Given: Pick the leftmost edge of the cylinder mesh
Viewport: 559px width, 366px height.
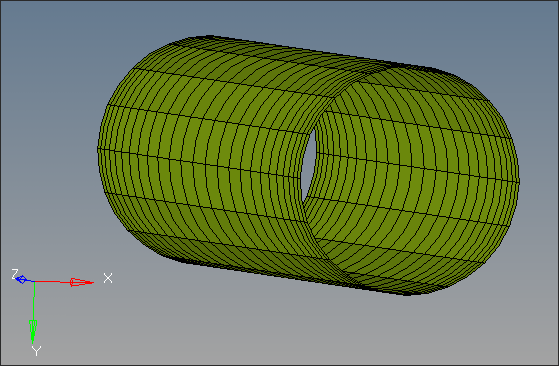Looking at the screenshot, I should 98,150.
